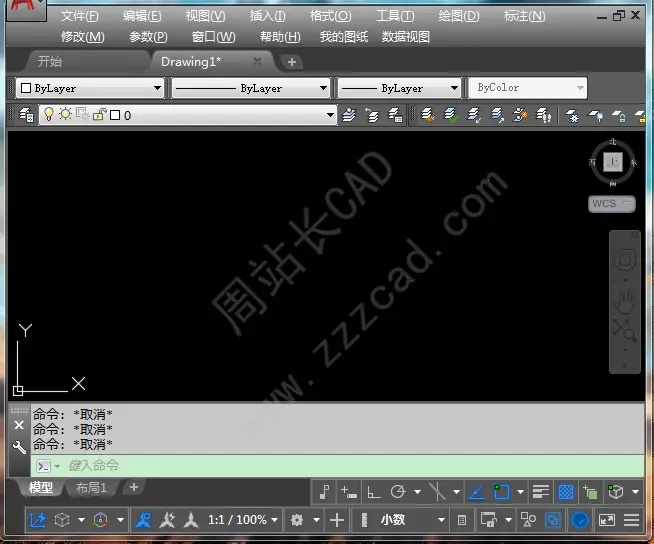This screenshot has height=544, width=654.
Task: Toggle layer 0 lock padlock icon
Action: (99, 114)
